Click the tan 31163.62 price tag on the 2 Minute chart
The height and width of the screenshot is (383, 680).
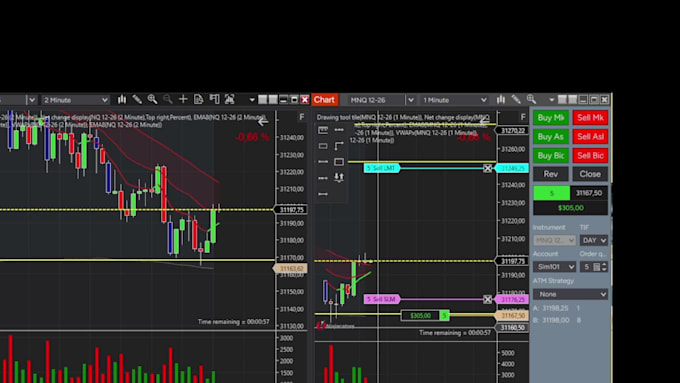(290, 268)
